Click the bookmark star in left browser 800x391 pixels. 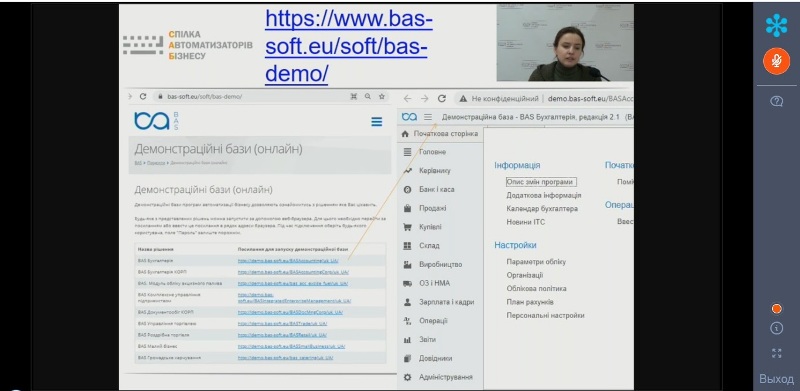381,96
